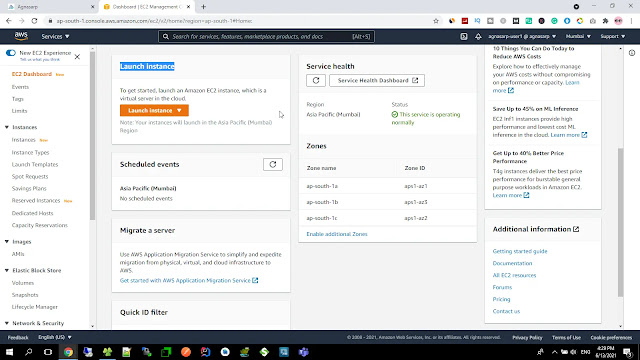Select EC2 Dashboard in the sidebar

click(x=32, y=74)
